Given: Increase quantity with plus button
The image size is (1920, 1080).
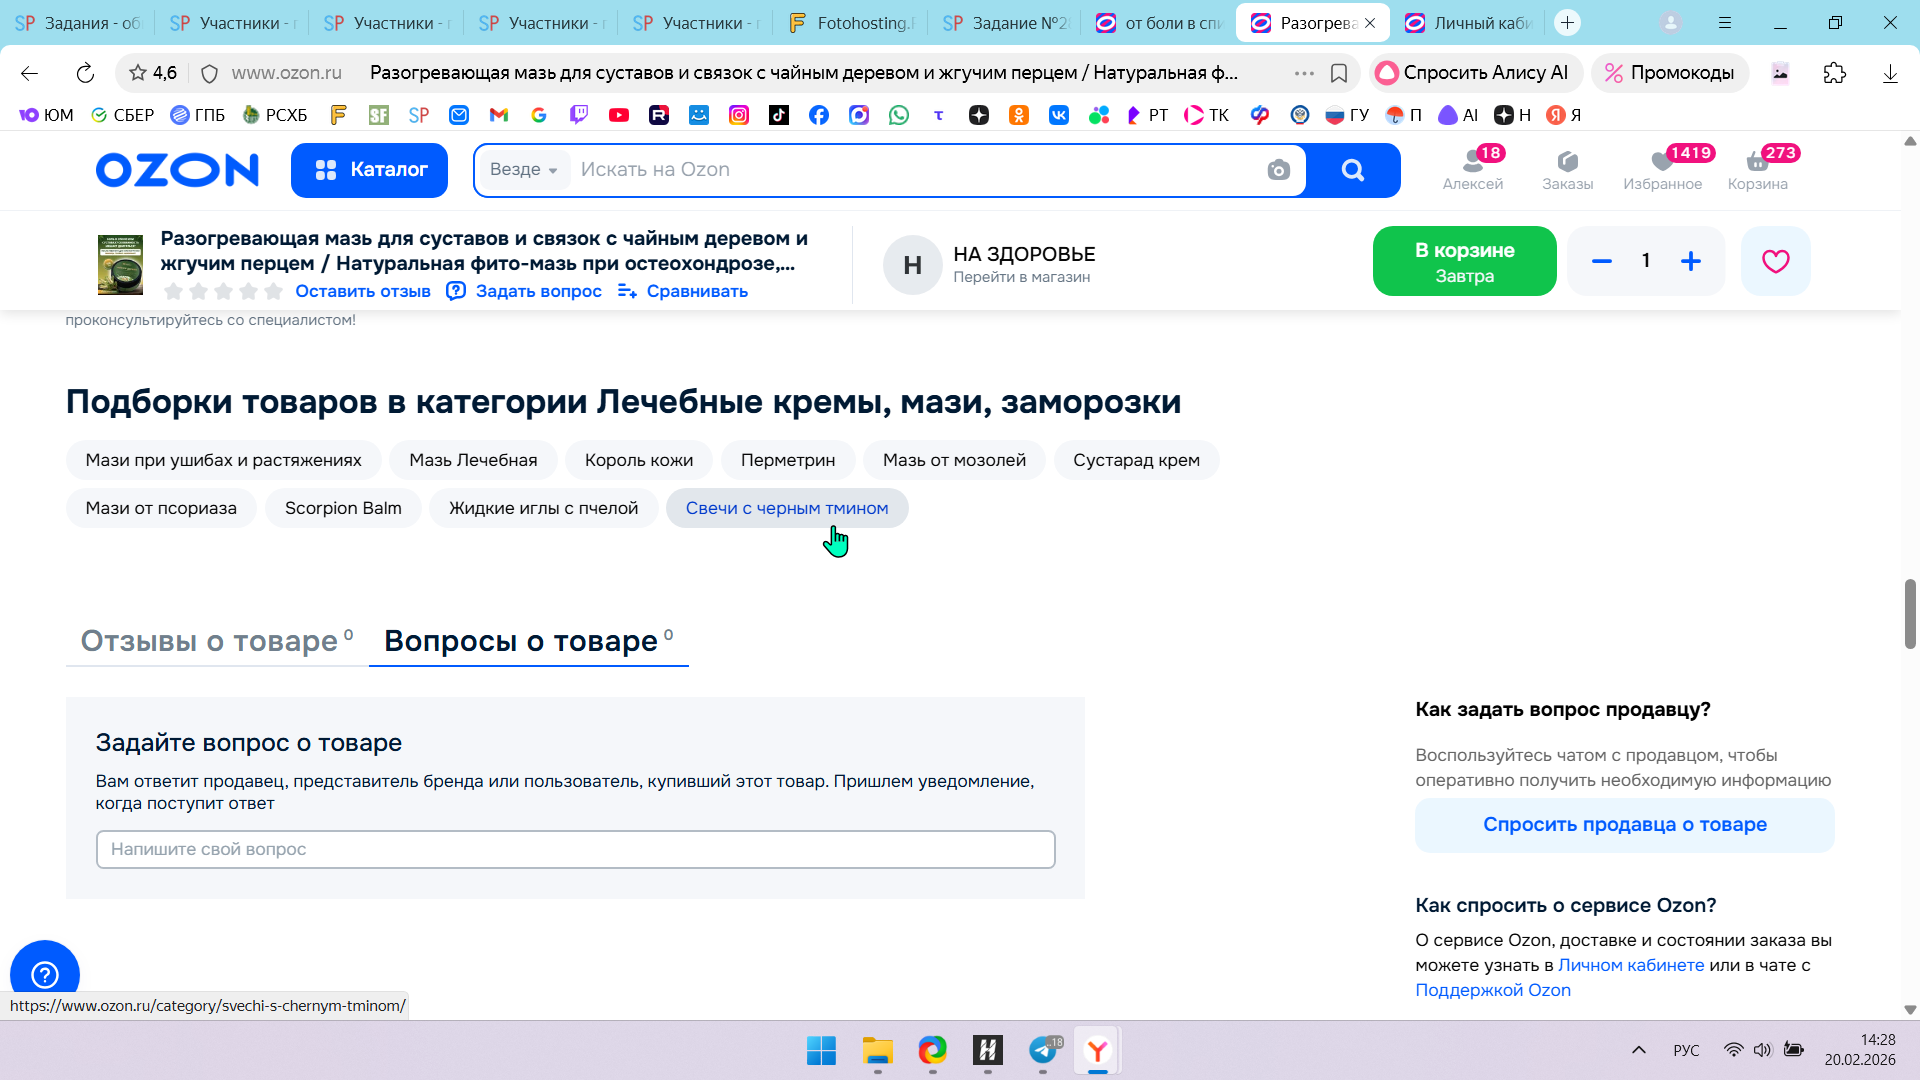Looking at the screenshot, I should 1691,261.
